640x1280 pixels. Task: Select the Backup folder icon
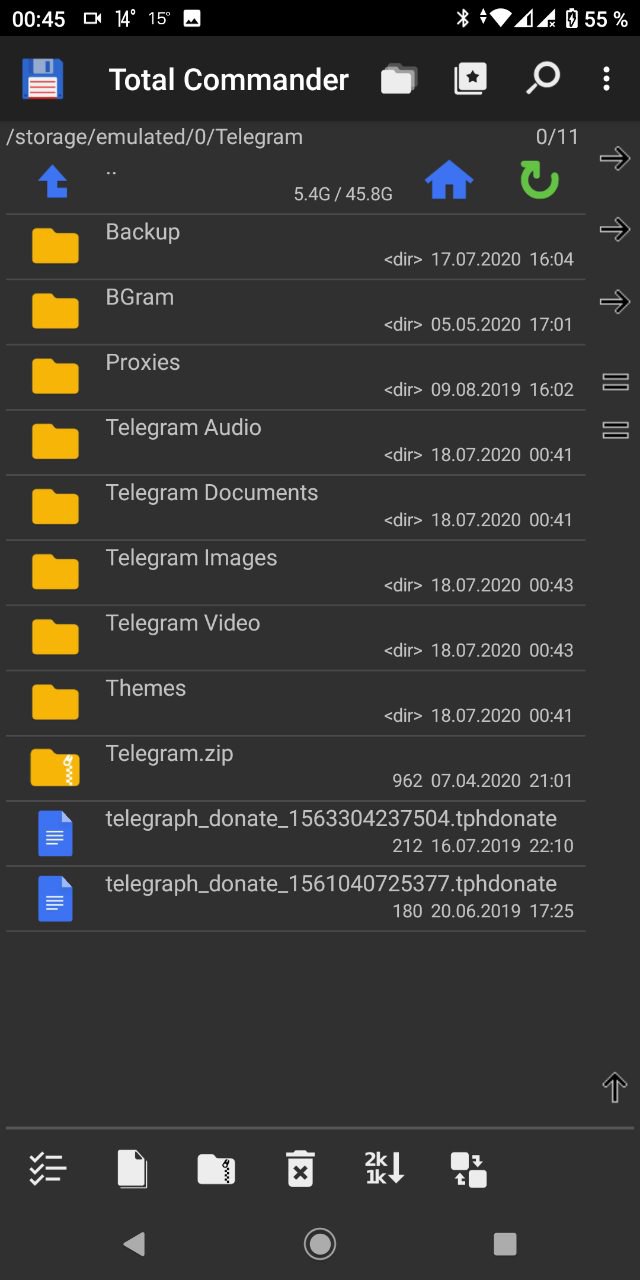pyautogui.click(x=55, y=246)
